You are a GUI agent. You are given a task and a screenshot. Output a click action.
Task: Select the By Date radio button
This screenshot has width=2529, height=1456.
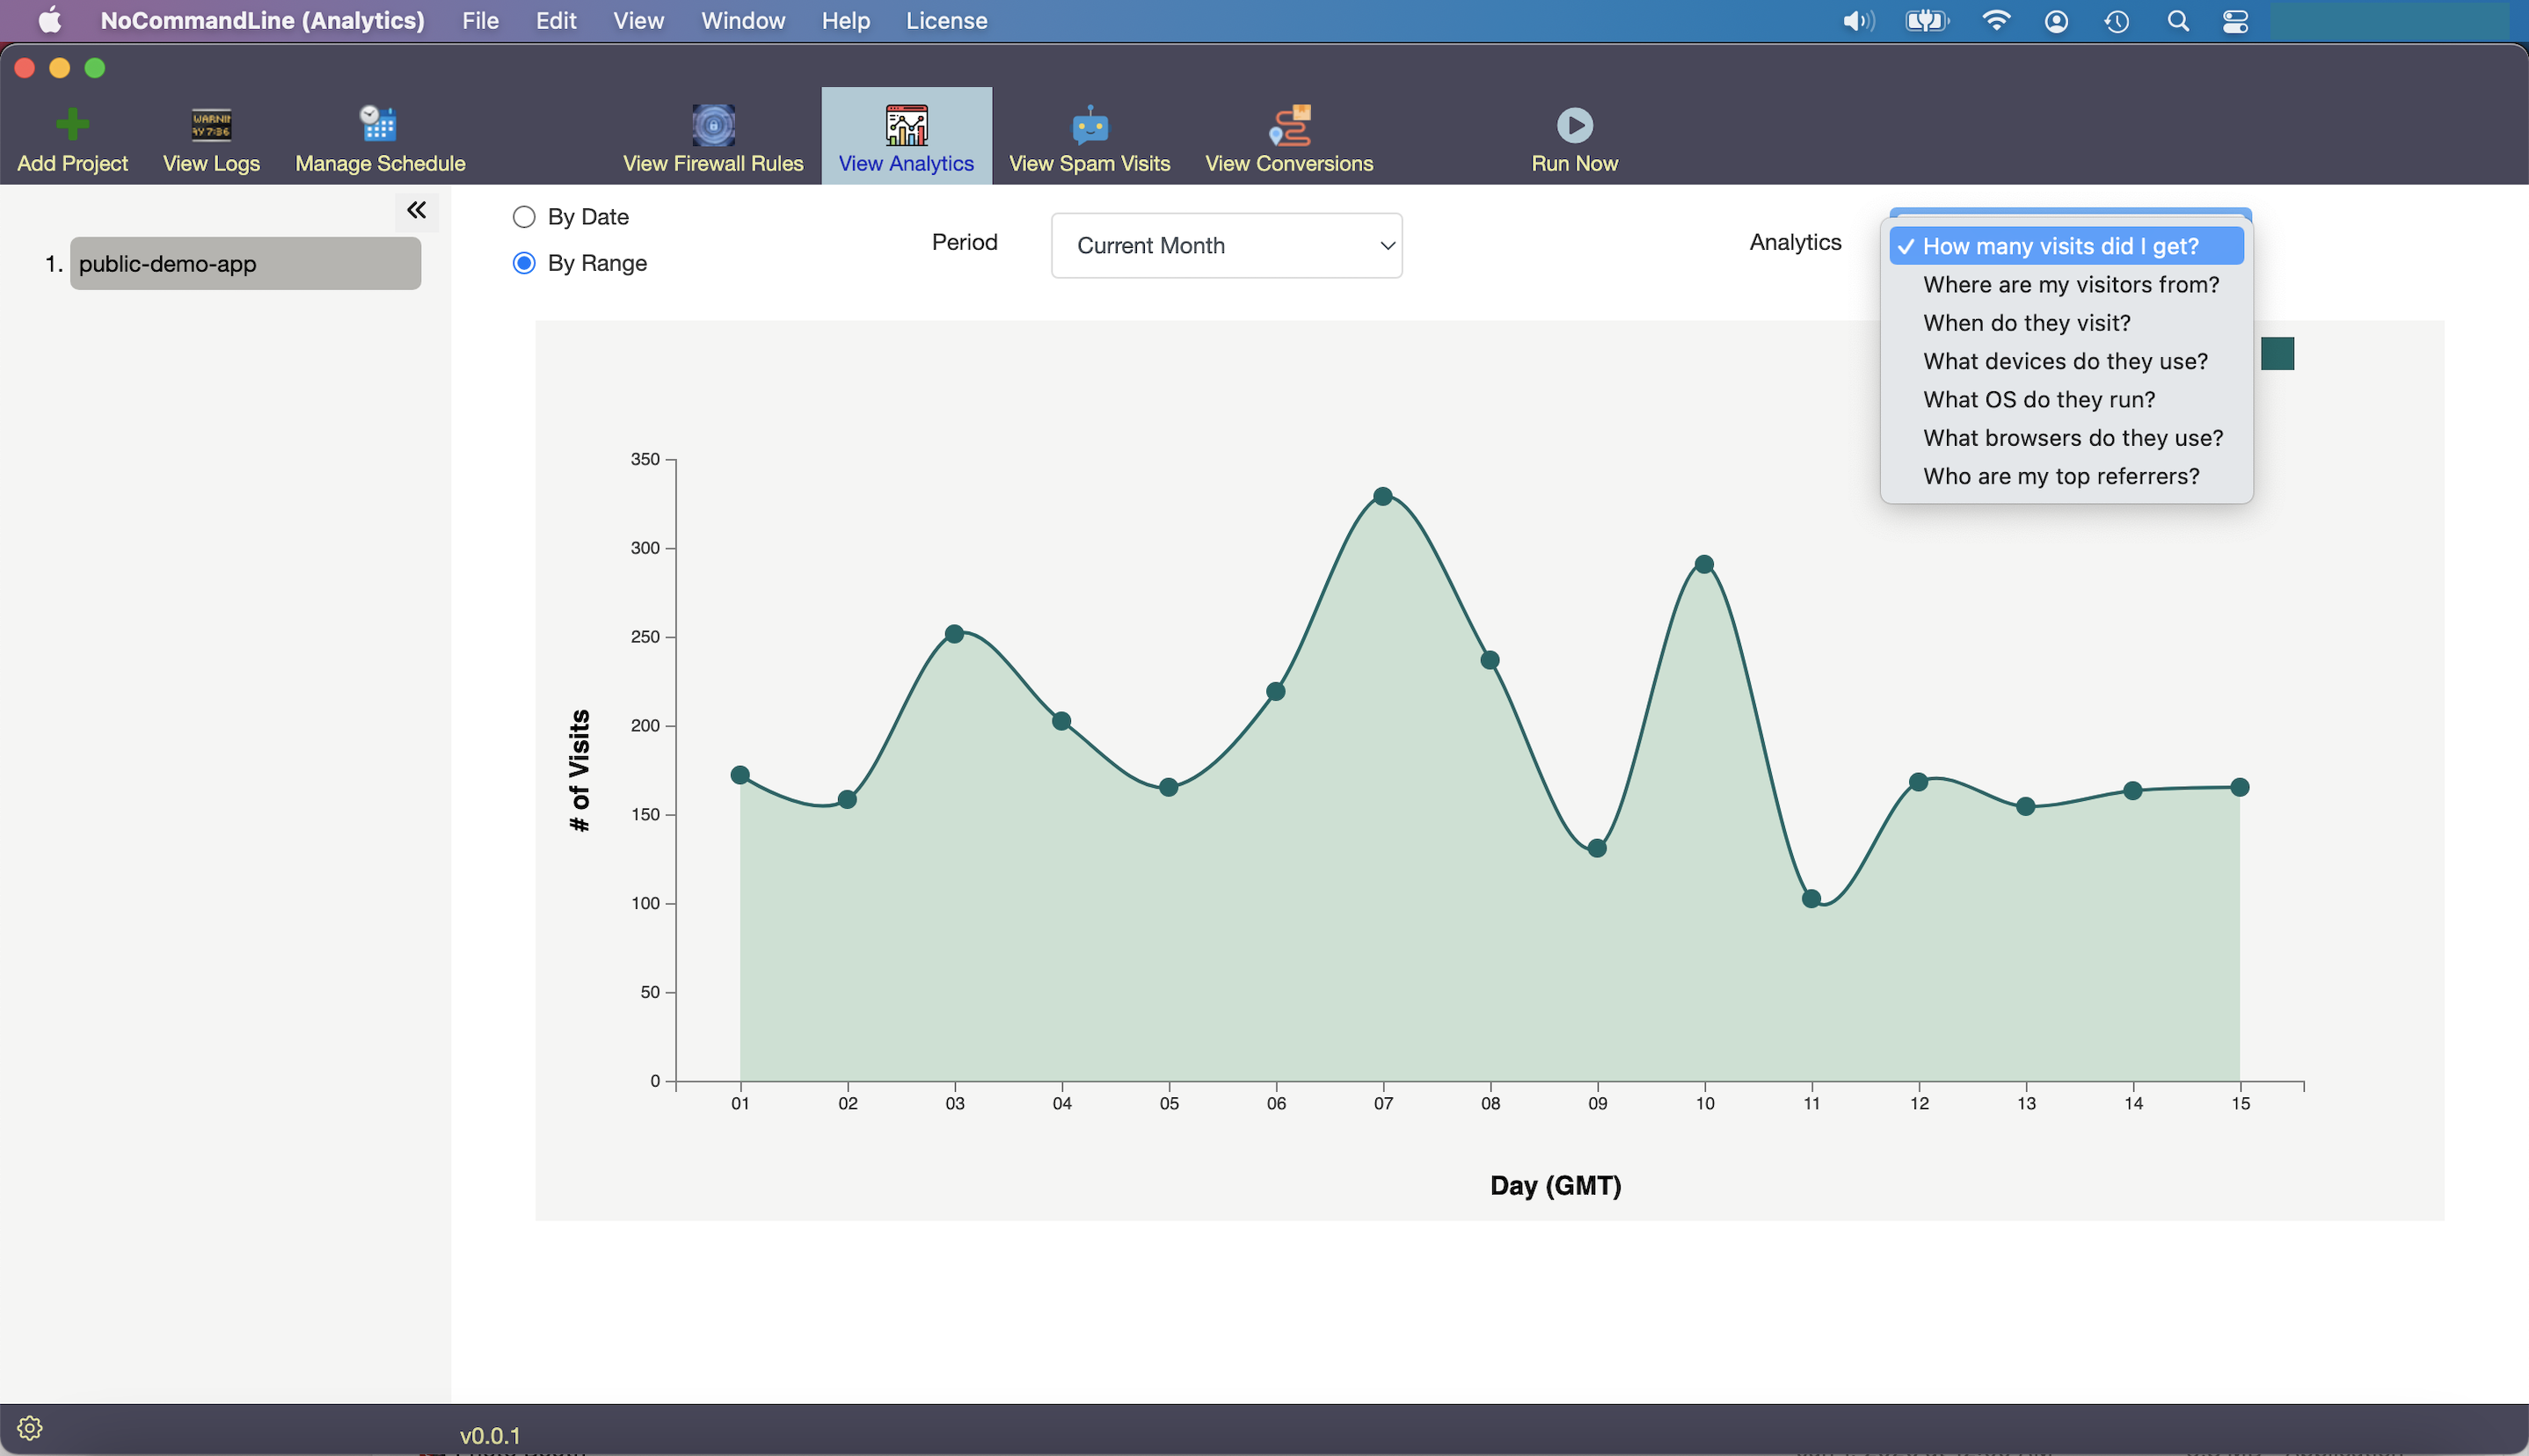pos(524,217)
